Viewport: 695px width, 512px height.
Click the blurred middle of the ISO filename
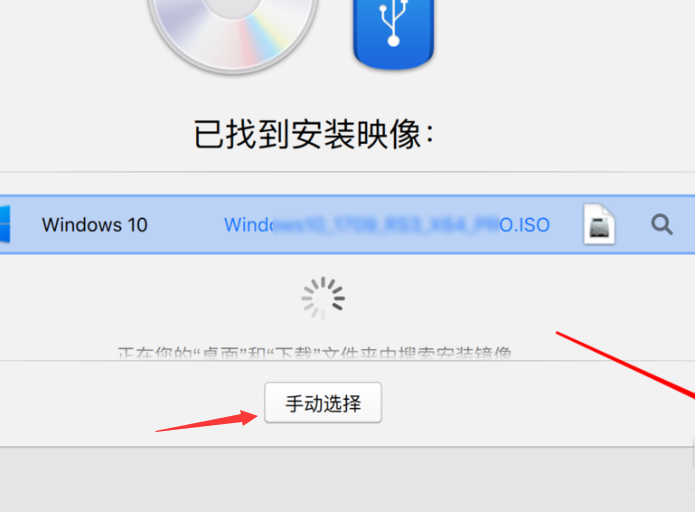coord(385,225)
